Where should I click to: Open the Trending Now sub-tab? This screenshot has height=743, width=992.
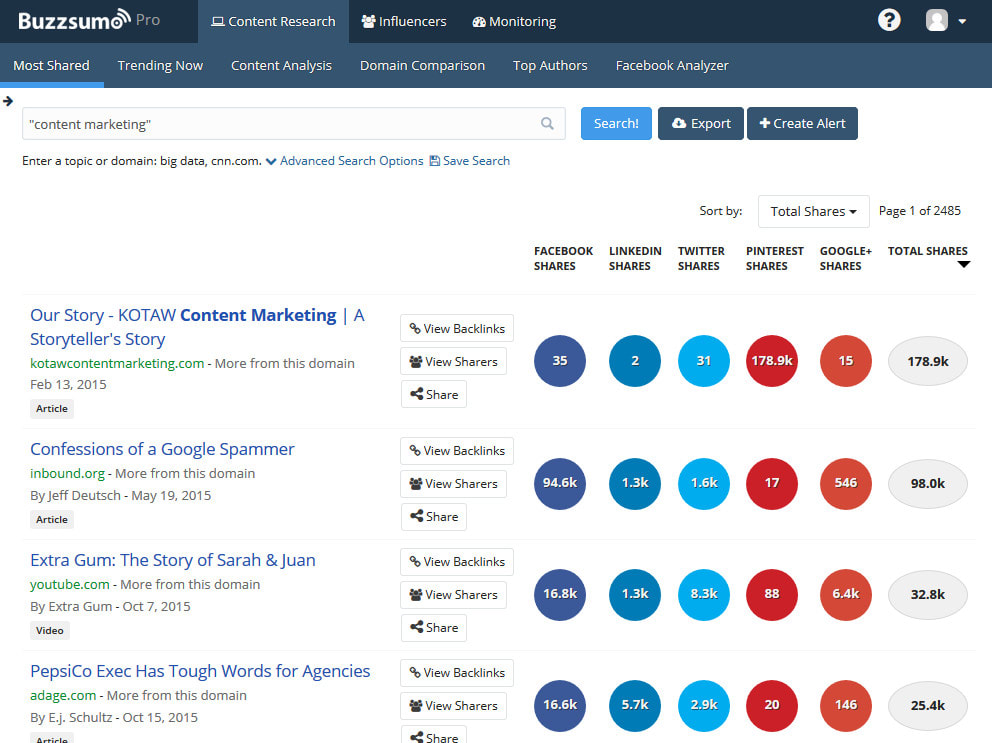click(160, 65)
